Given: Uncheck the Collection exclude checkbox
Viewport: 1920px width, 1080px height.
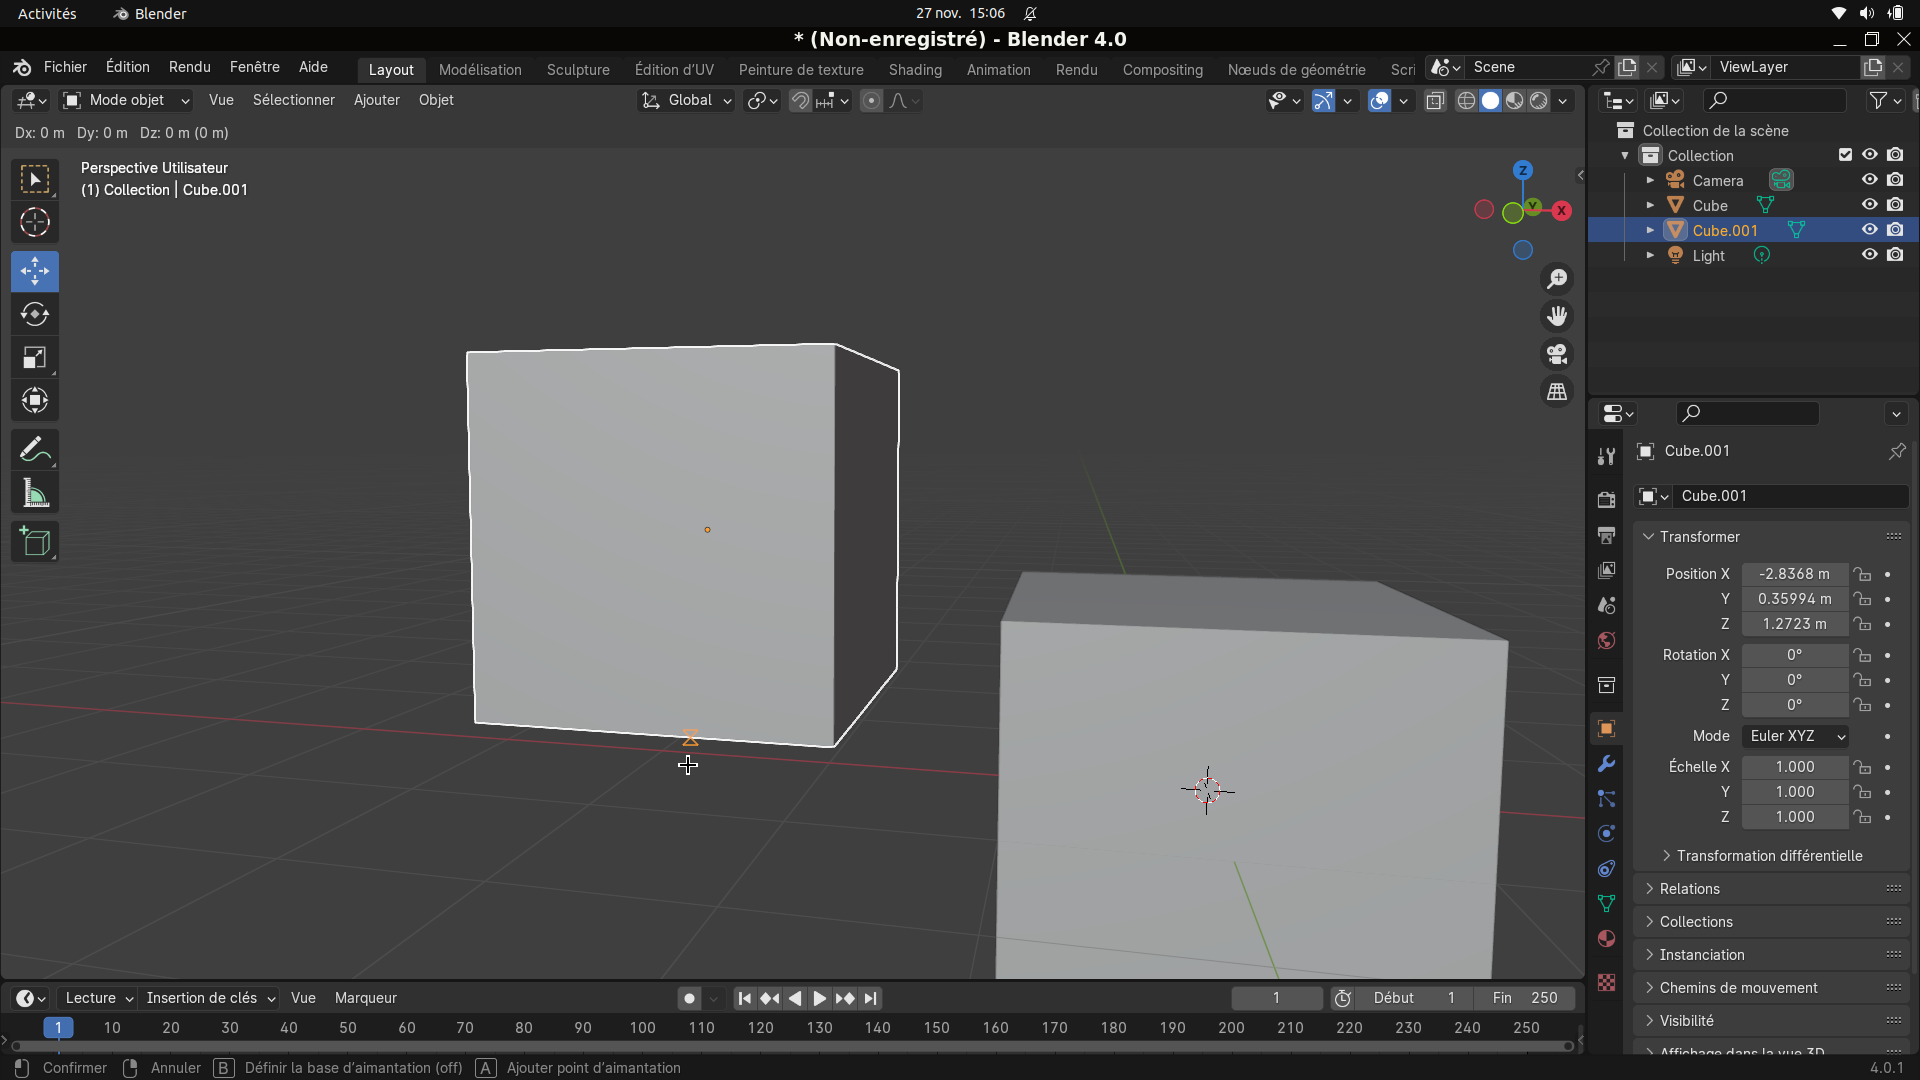Looking at the screenshot, I should (1845, 155).
